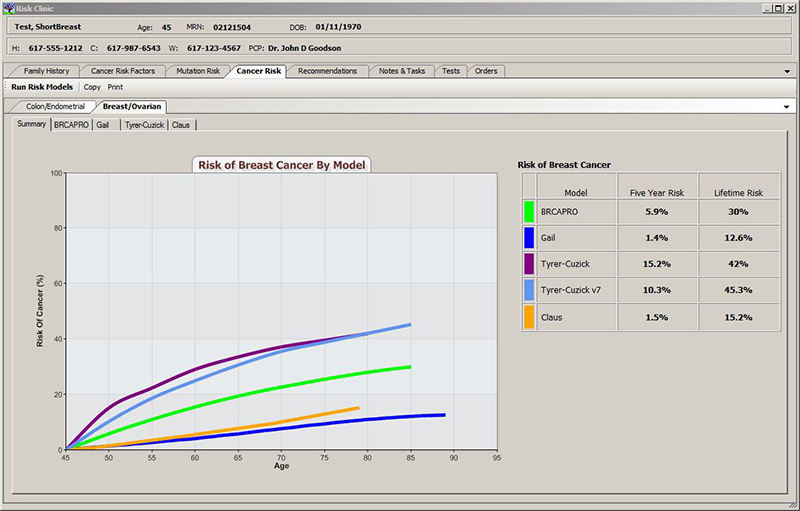Click chart title Risk of Breast Cancer By Model
Image resolution: width=800 pixels, height=511 pixels.
click(x=282, y=165)
